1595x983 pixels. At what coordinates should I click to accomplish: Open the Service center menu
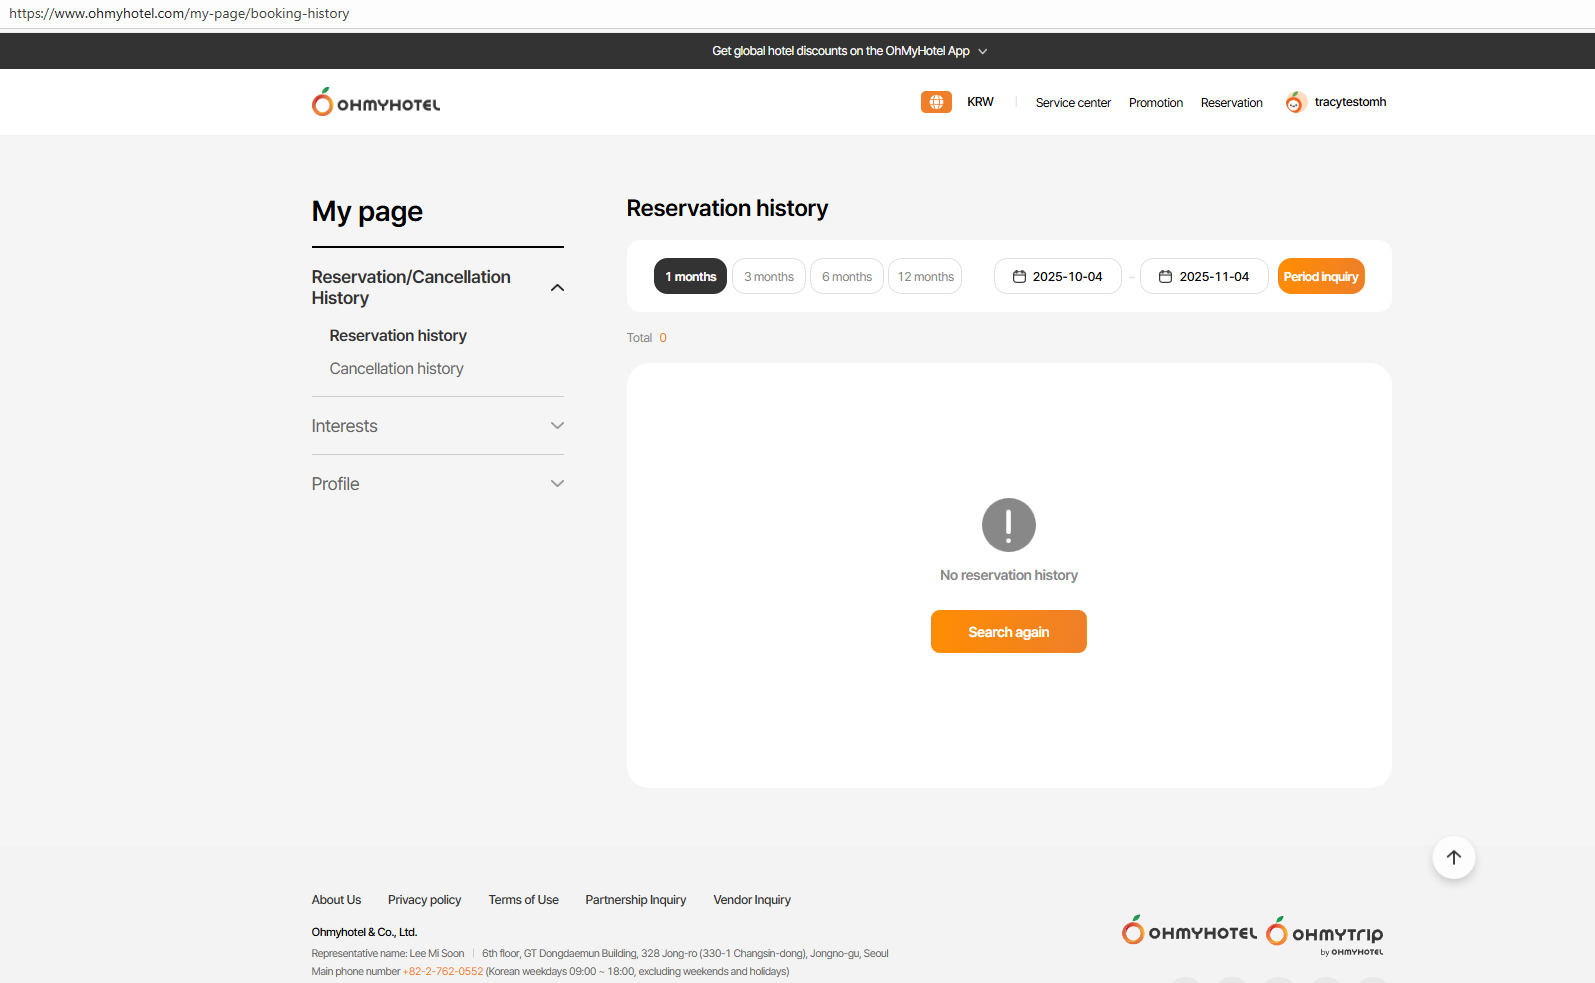click(x=1073, y=103)
